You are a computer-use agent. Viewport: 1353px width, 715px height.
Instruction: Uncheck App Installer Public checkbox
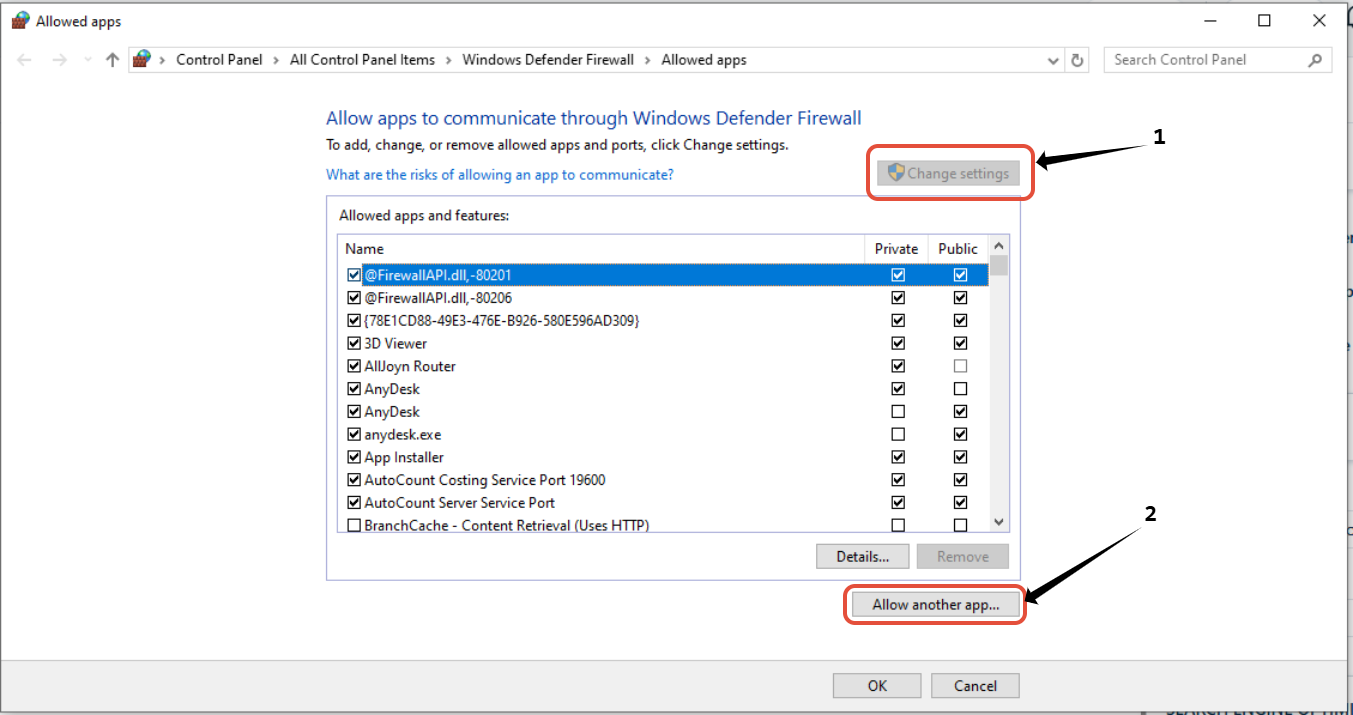tap(960, 457)
